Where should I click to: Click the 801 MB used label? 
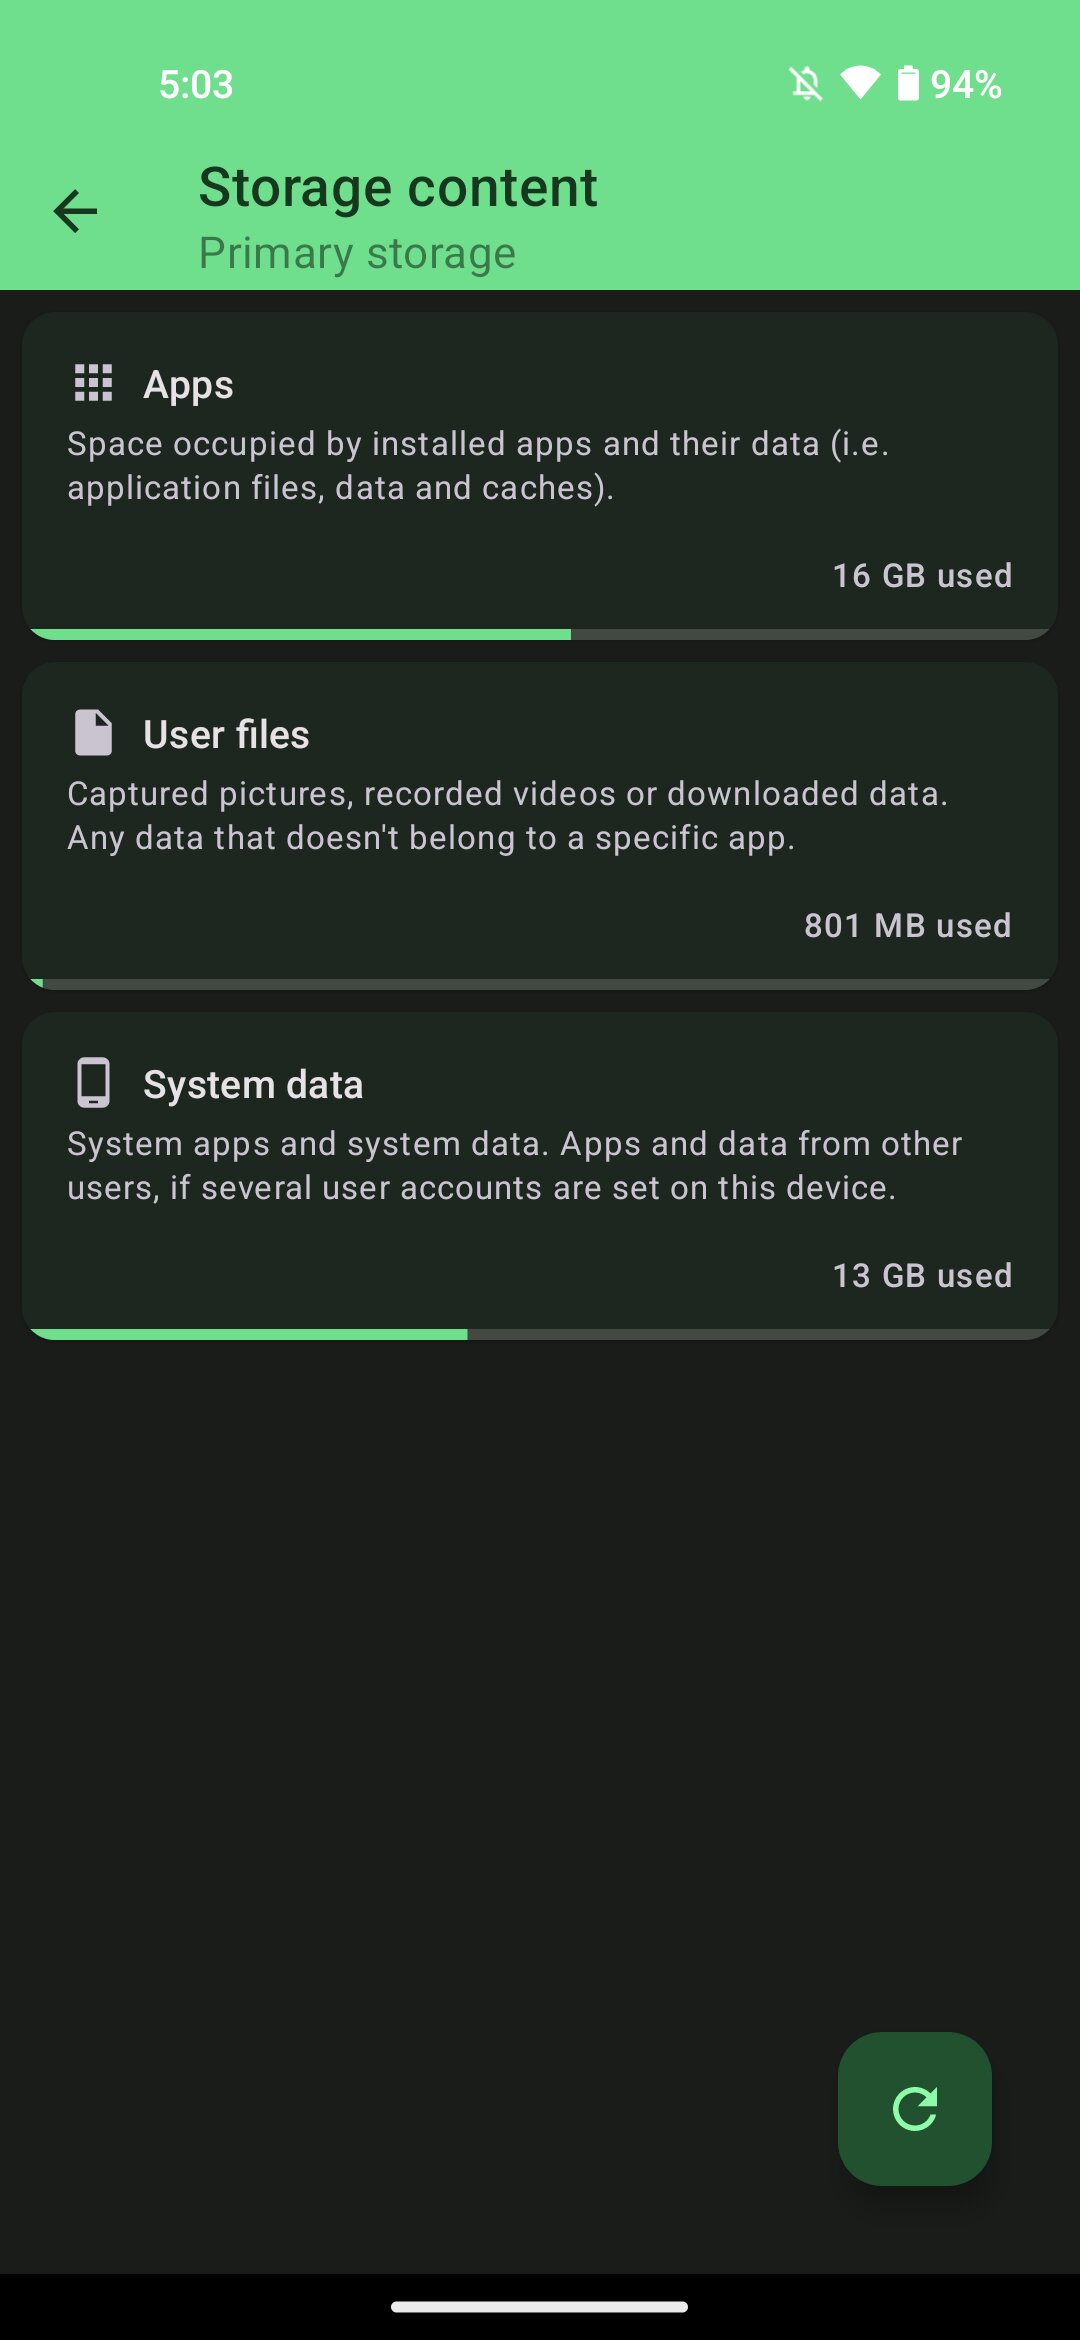(x=908, y=926)
